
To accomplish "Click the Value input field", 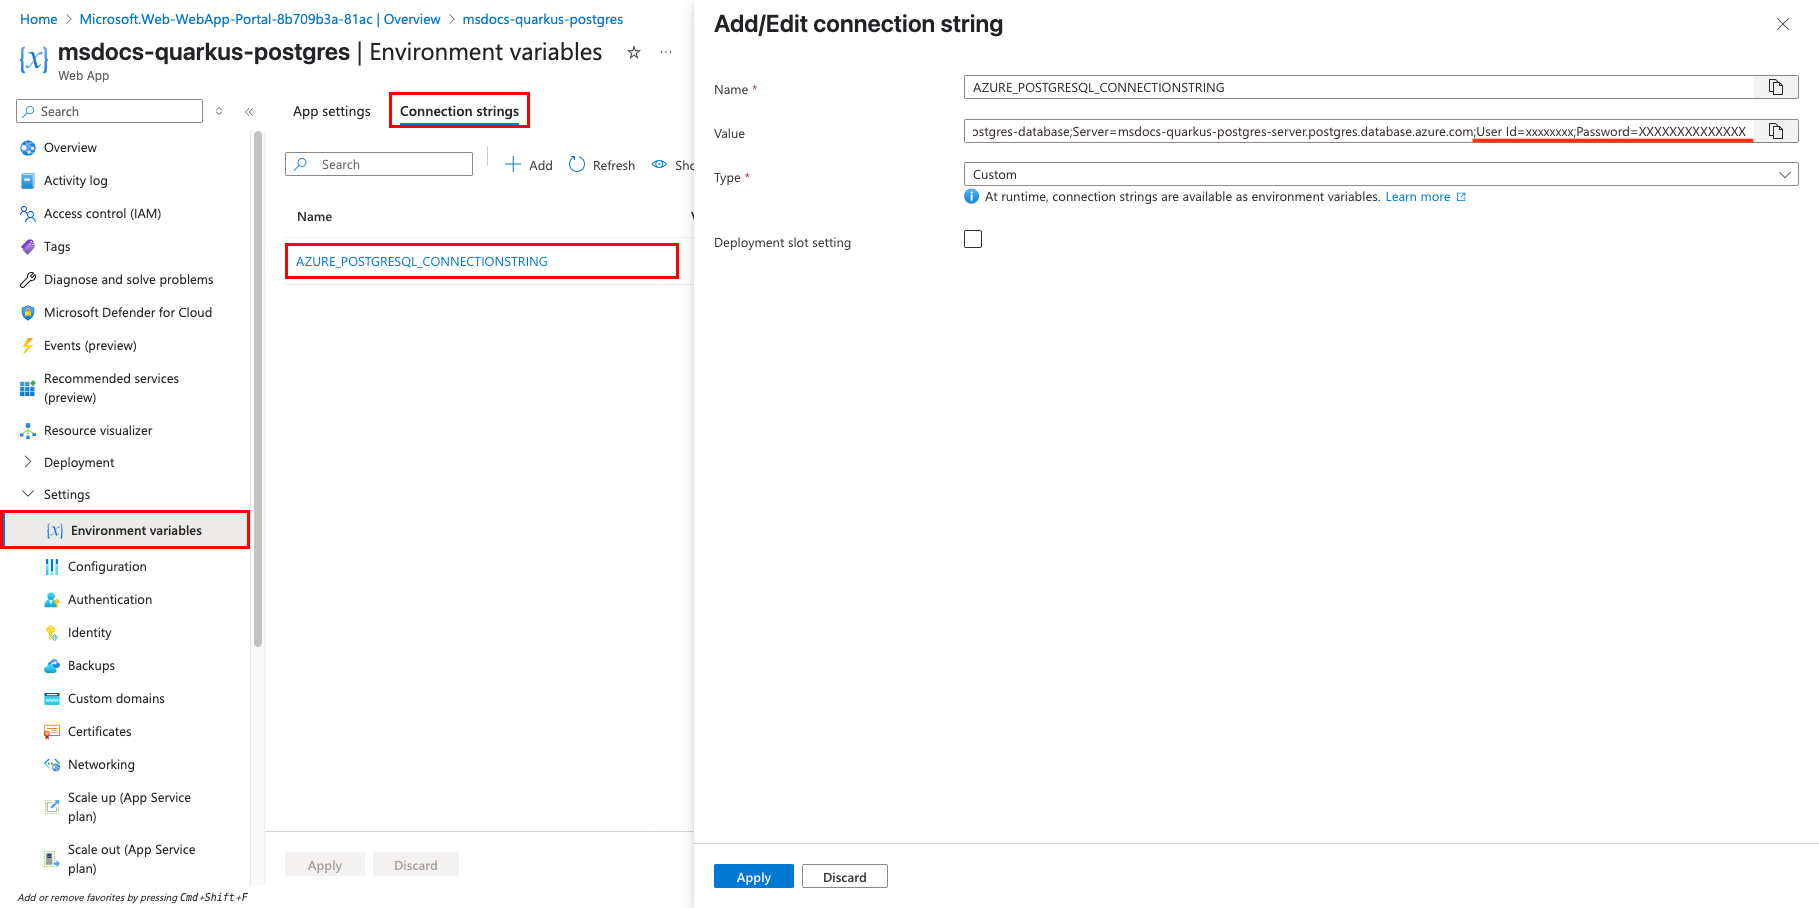I will (1359, 131).
